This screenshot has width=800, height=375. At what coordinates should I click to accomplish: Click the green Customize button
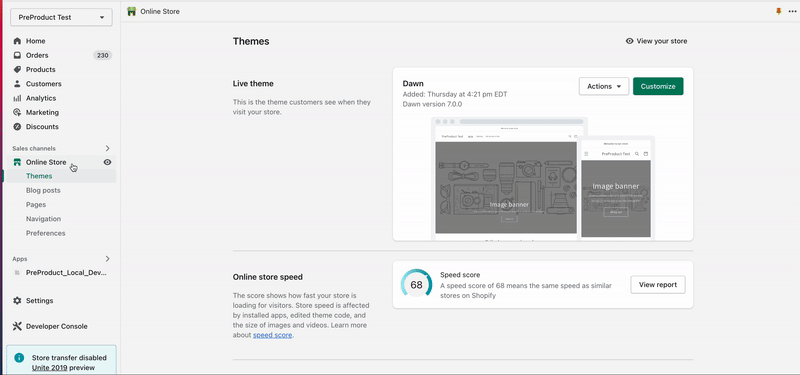[x=658, y=86]
